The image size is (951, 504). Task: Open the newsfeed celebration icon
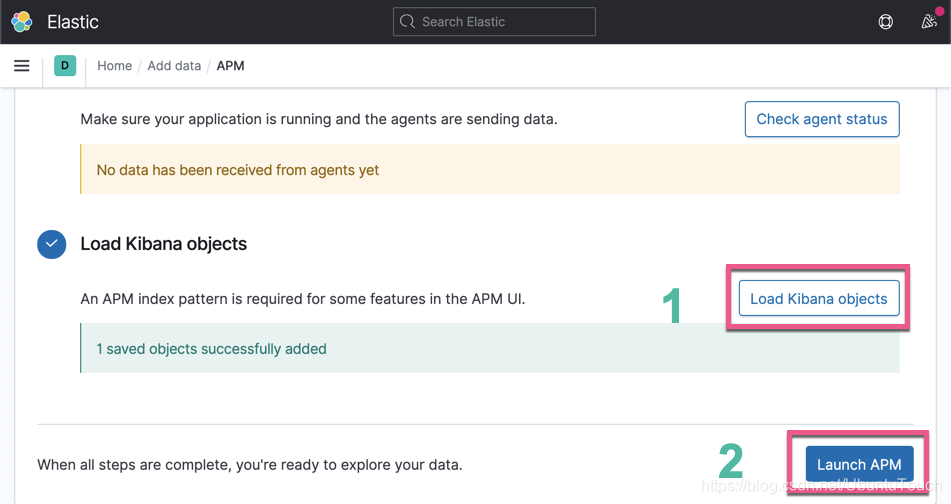(929, 21)
